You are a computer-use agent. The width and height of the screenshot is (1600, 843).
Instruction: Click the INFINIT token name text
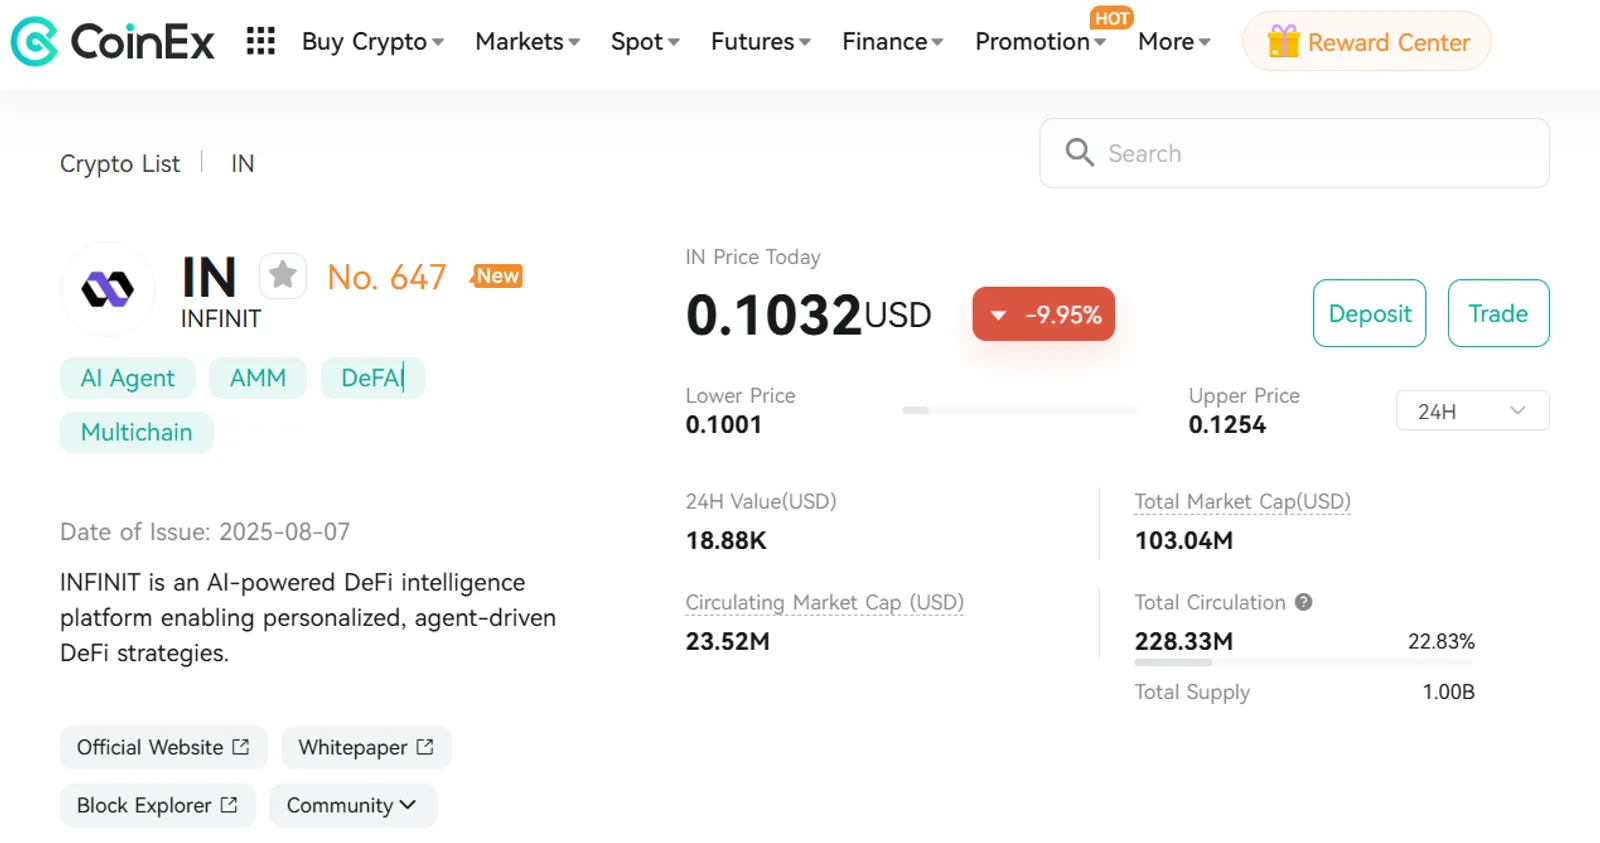click(x=221, y=319)
